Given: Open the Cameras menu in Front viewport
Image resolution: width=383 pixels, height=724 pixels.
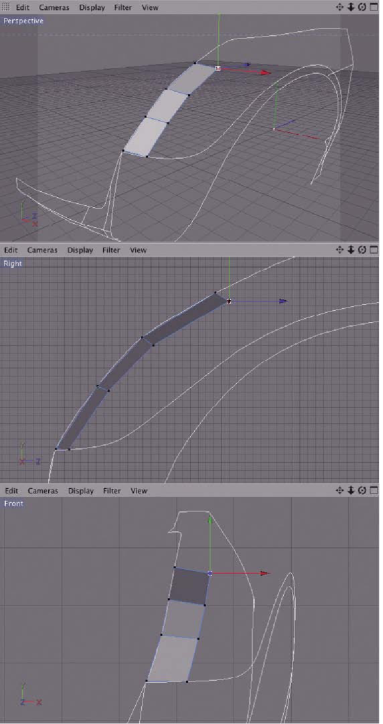Looking at the screenshot, I should pyautogui.click(x=43, y=491).
